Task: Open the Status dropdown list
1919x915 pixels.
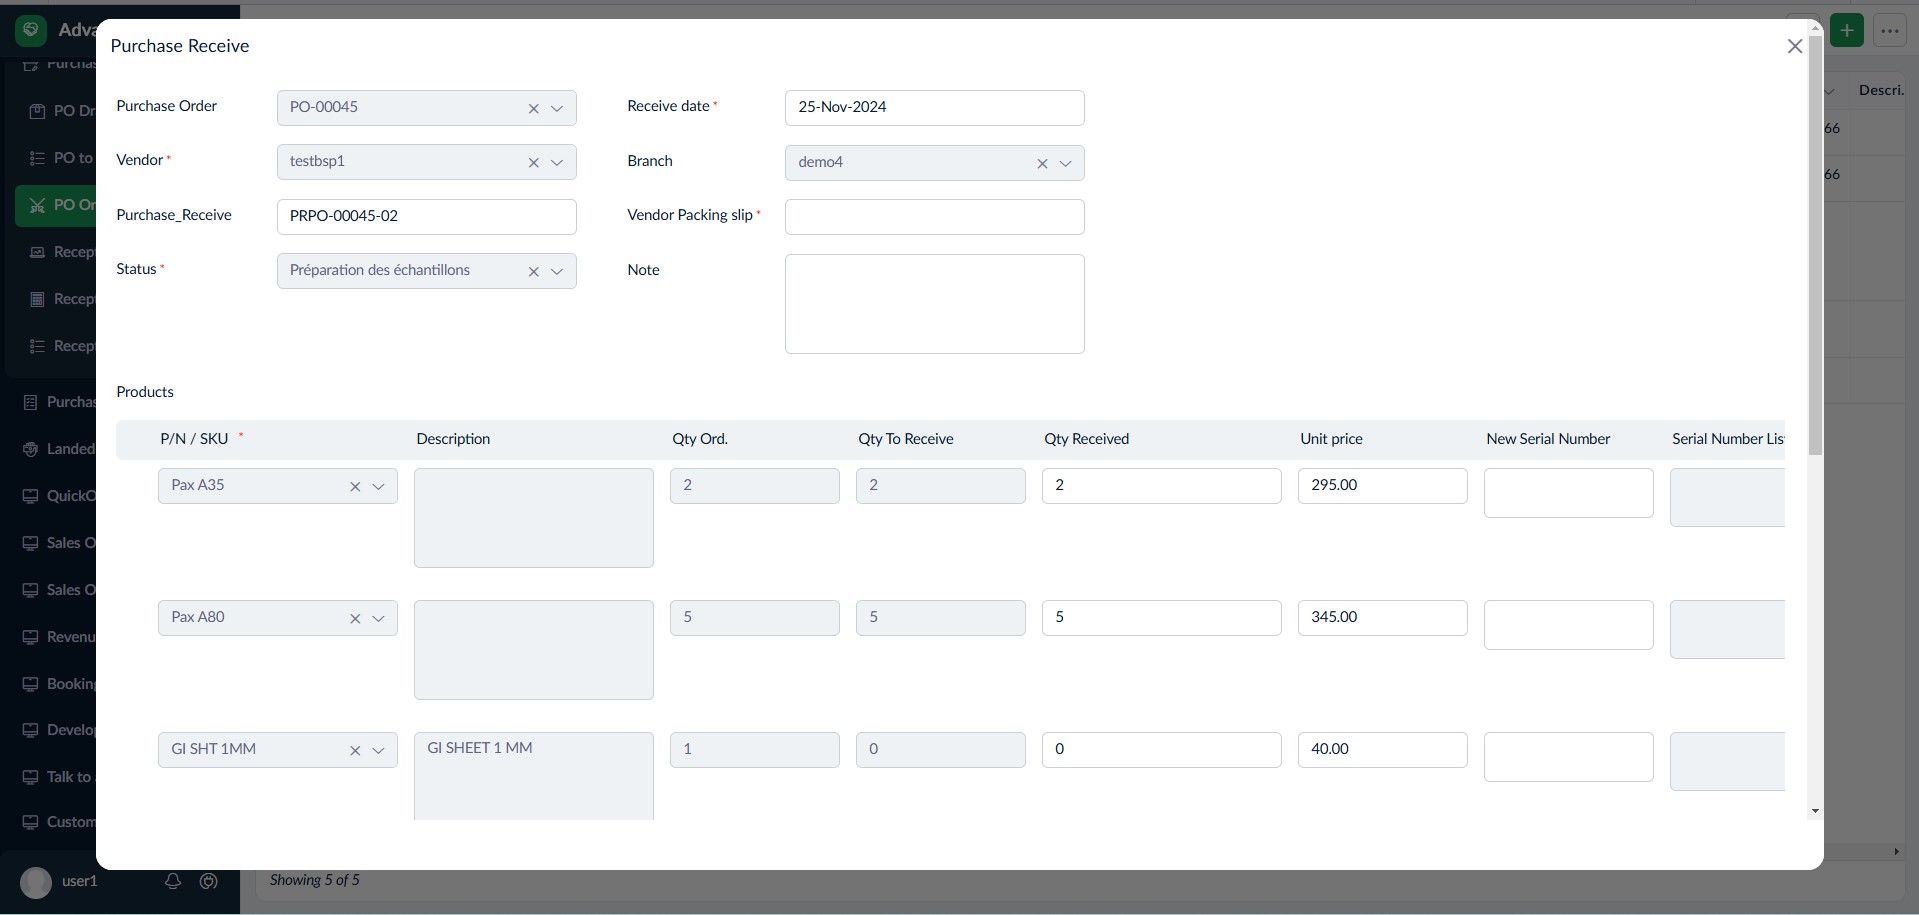Action: [x=557, y=272]
